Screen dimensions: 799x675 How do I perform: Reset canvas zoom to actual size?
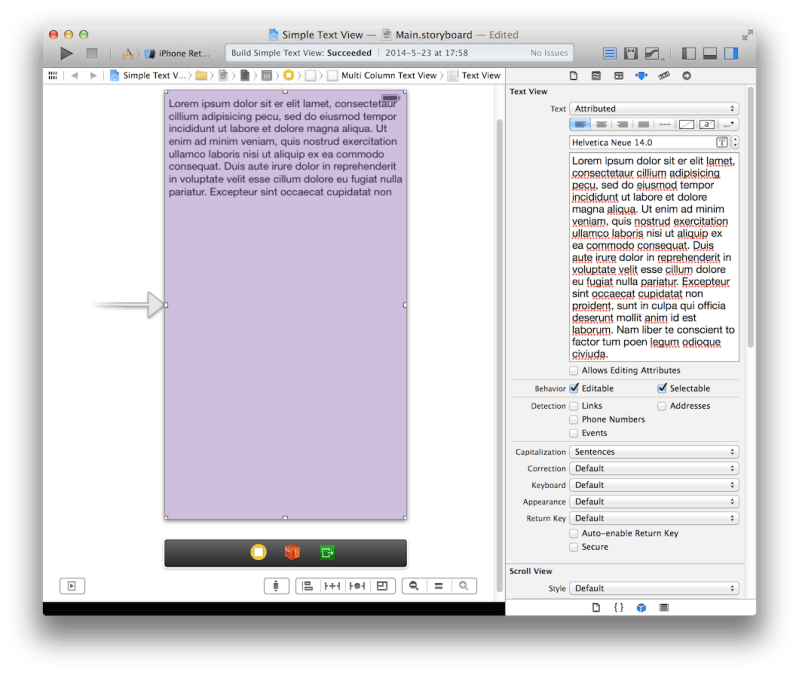tap(439, 586)
